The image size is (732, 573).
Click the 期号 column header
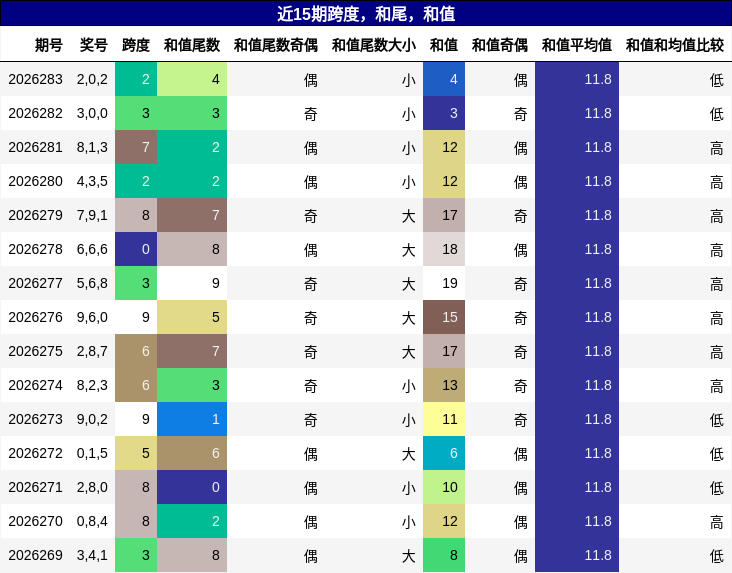coord(49,45)
